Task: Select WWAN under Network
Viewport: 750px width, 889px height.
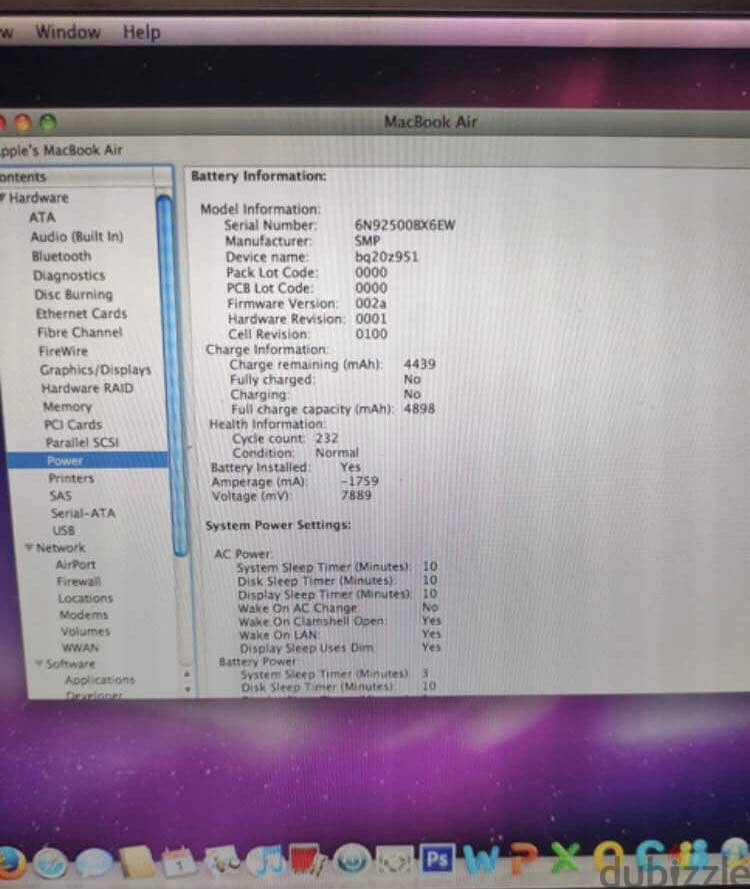Action: coord(80,647)
